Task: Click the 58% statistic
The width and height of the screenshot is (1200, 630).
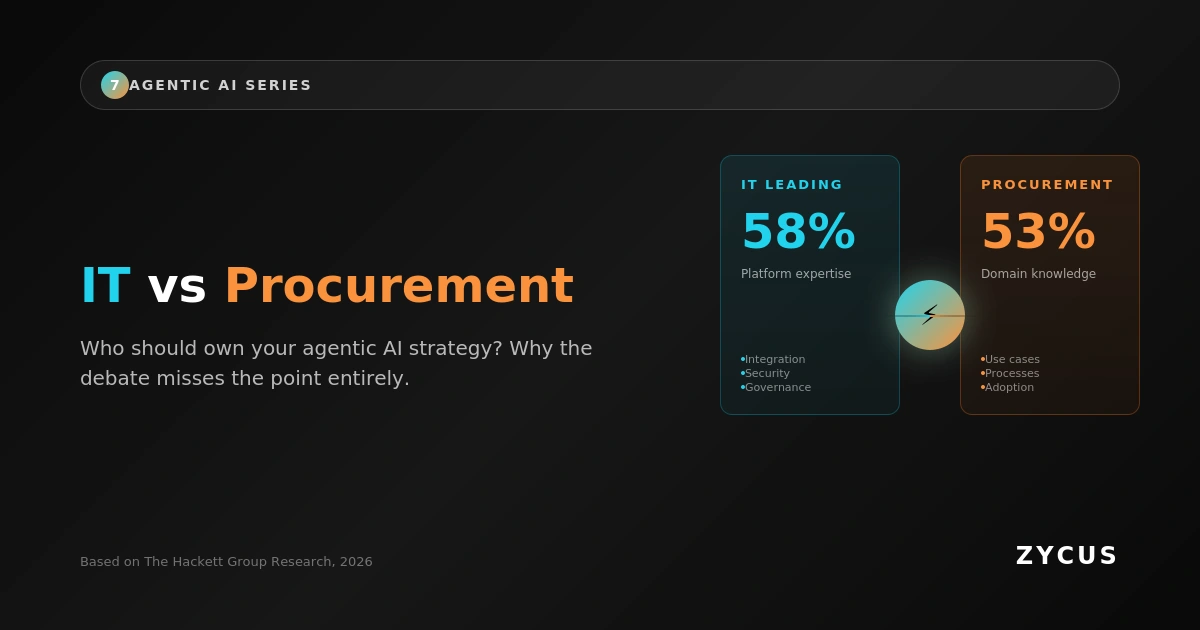Action: click(x=798, y=230)
